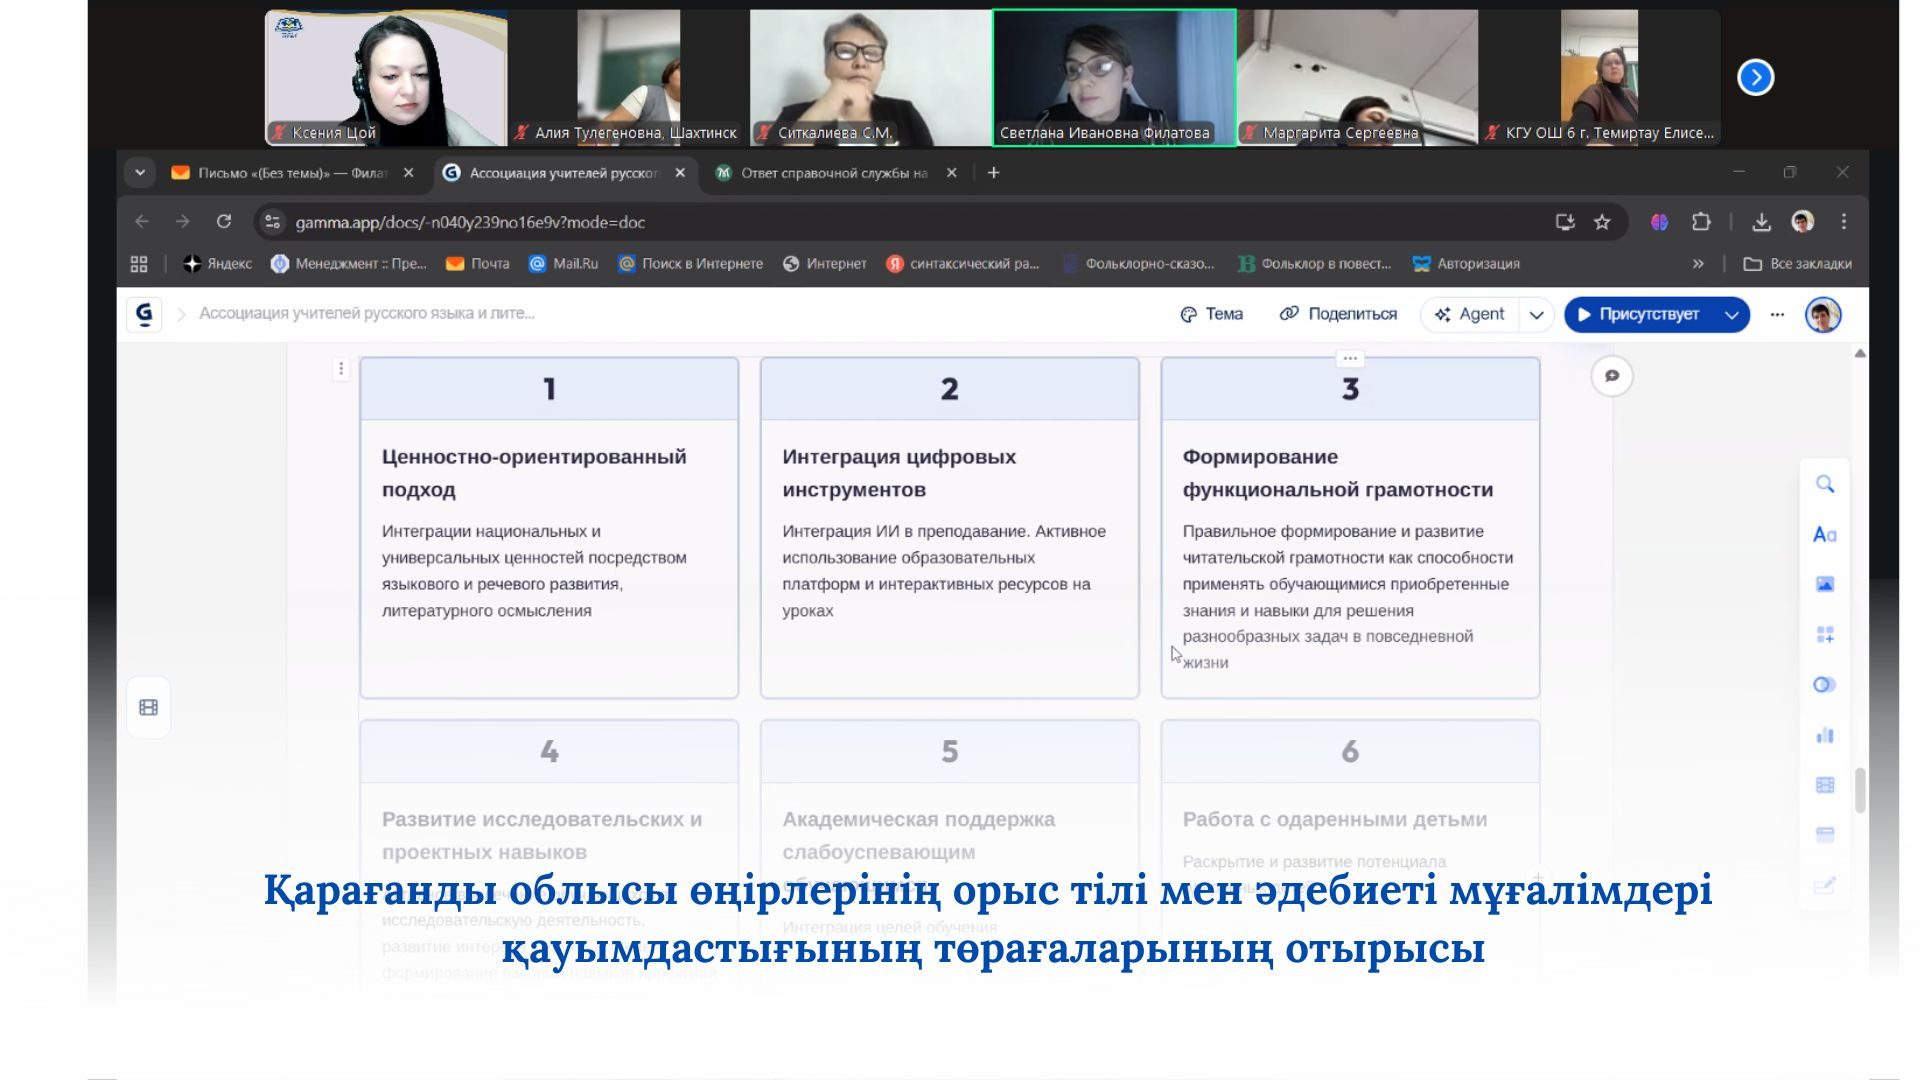Screen dimensions: 1920x1080
Task: Open the search panel in Gamma sidebar
Action: pyautogui.click(x=1825, y=484)
